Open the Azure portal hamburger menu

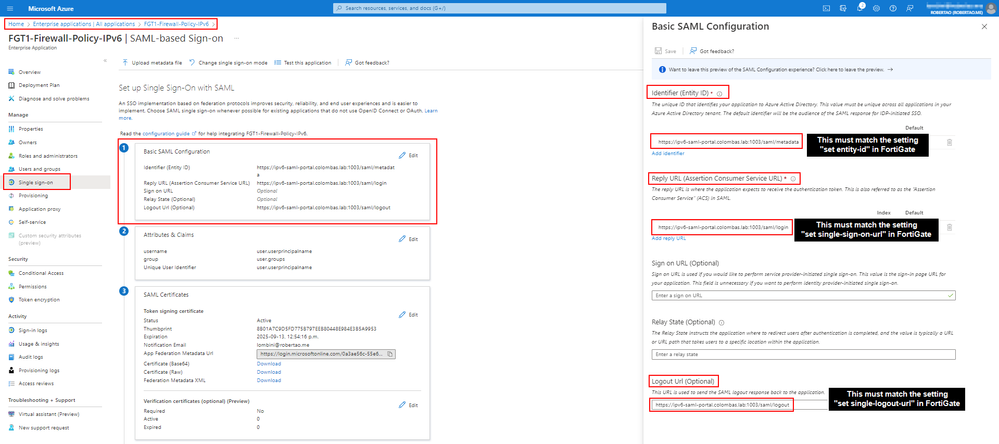(x=9, y=8)
